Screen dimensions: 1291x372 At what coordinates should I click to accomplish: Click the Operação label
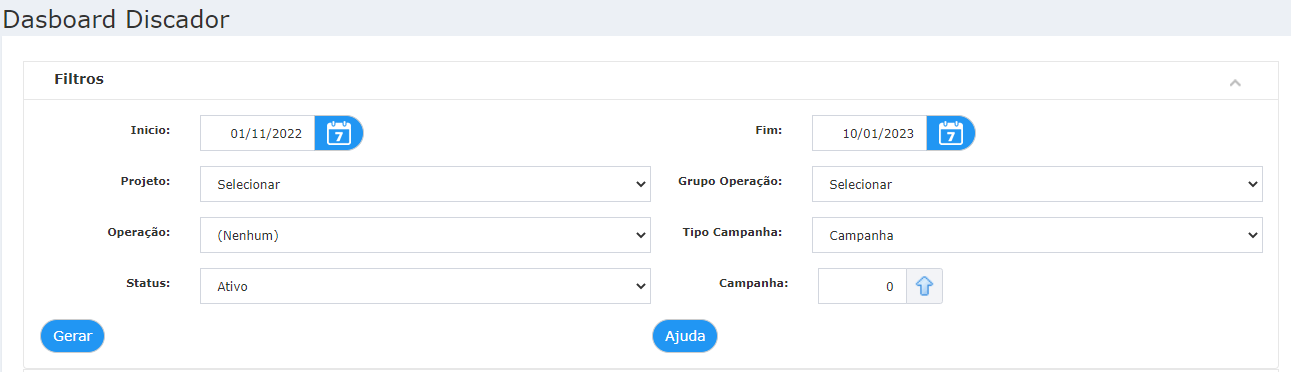pos(139,232)
